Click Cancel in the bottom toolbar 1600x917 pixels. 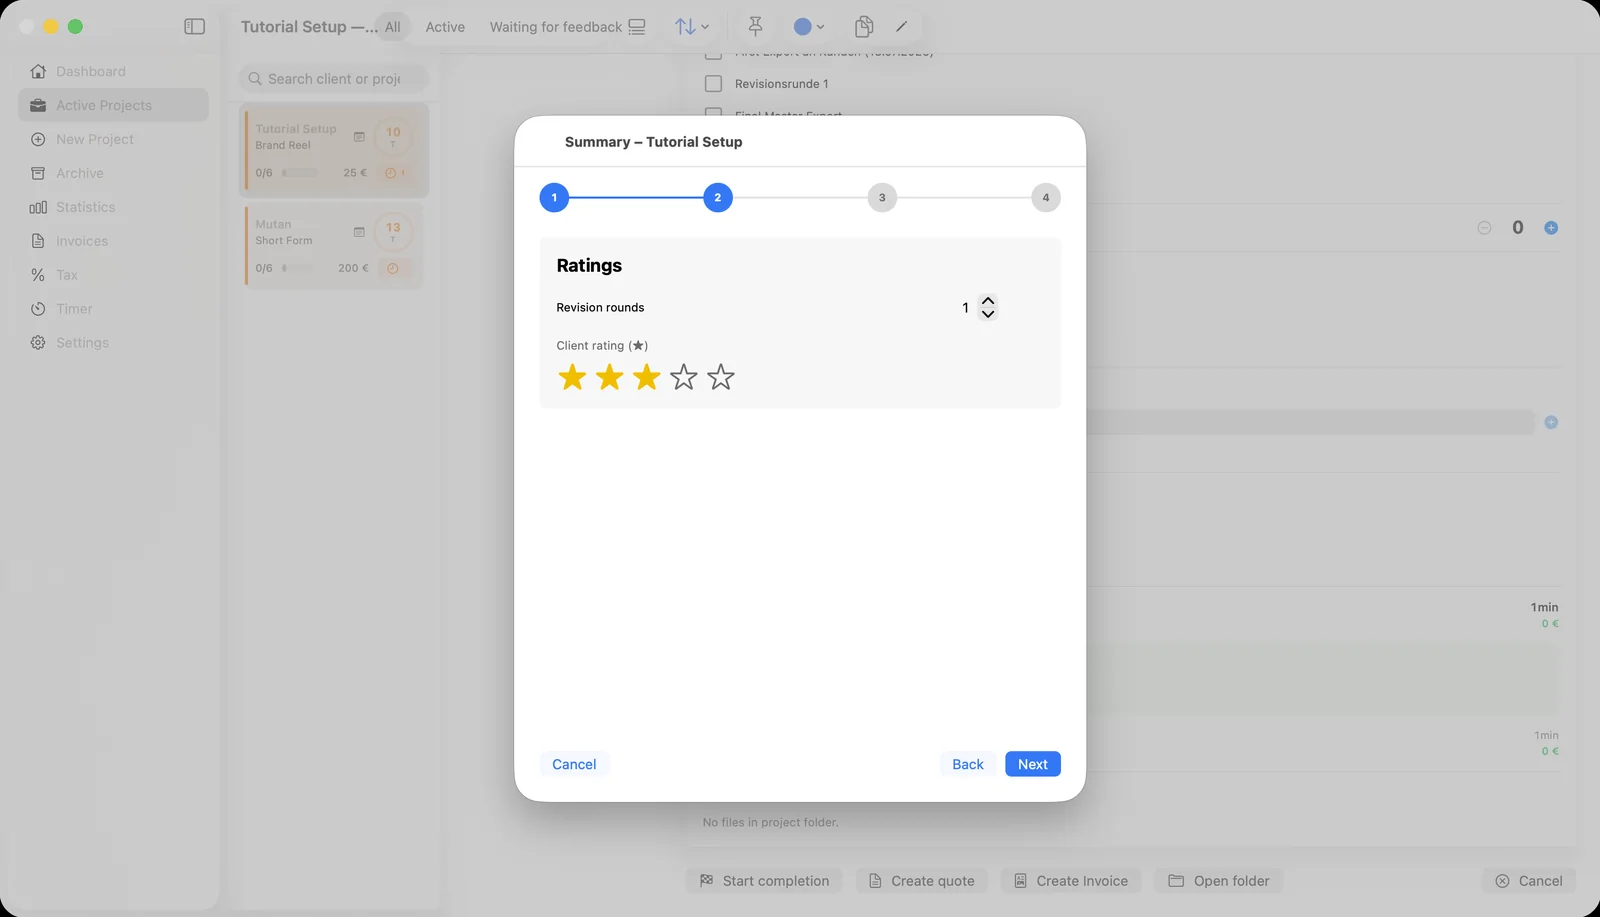click(1529, 881)
